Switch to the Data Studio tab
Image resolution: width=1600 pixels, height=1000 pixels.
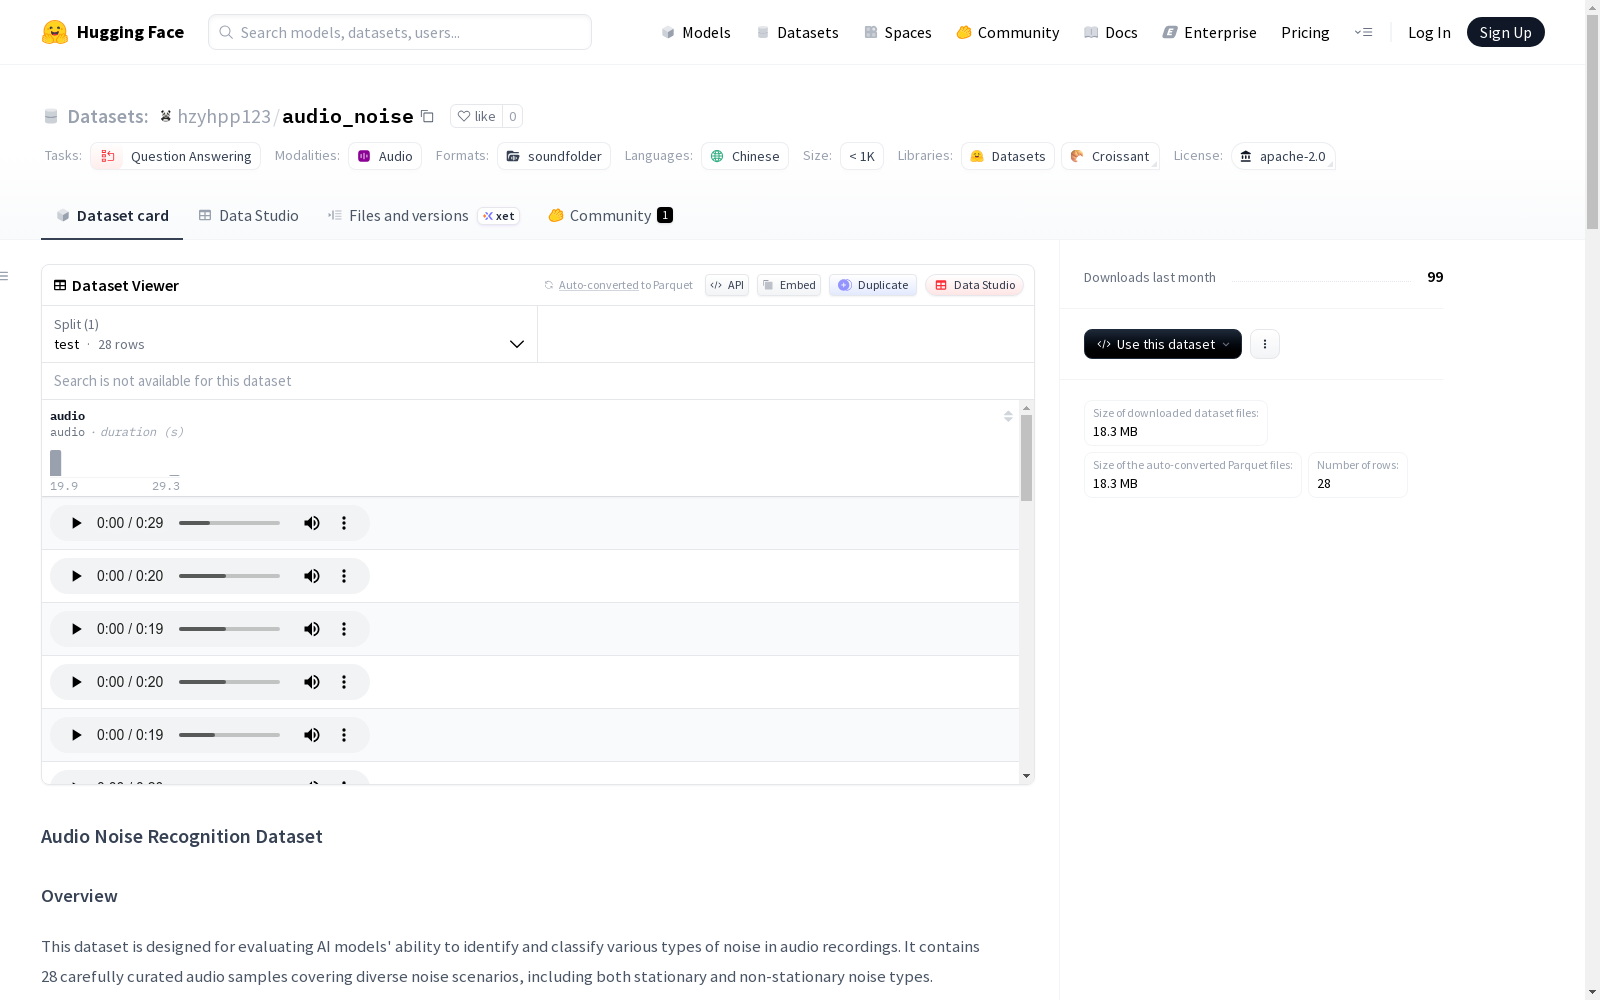[248, 215]
